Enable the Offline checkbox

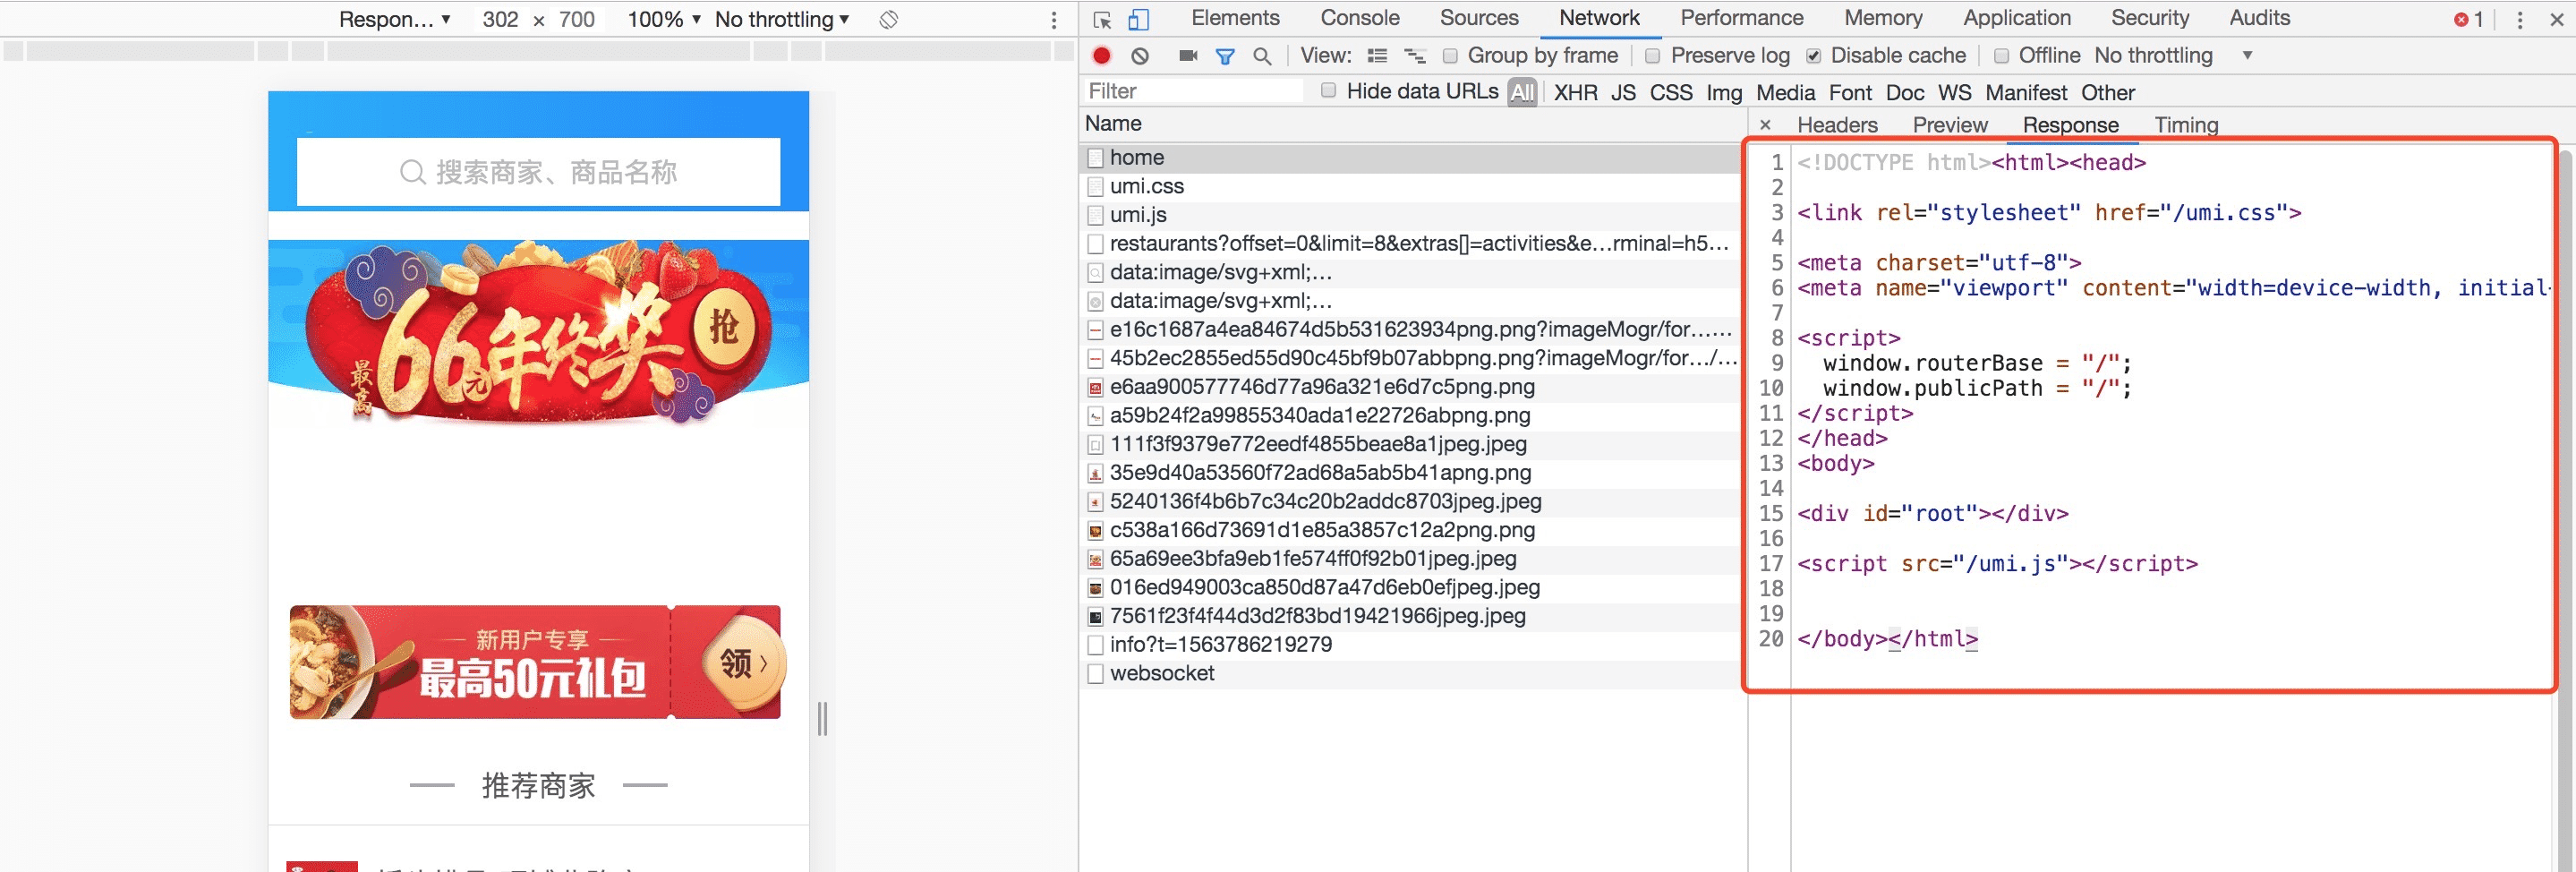pyautogui.click(x=2001, y=56)
